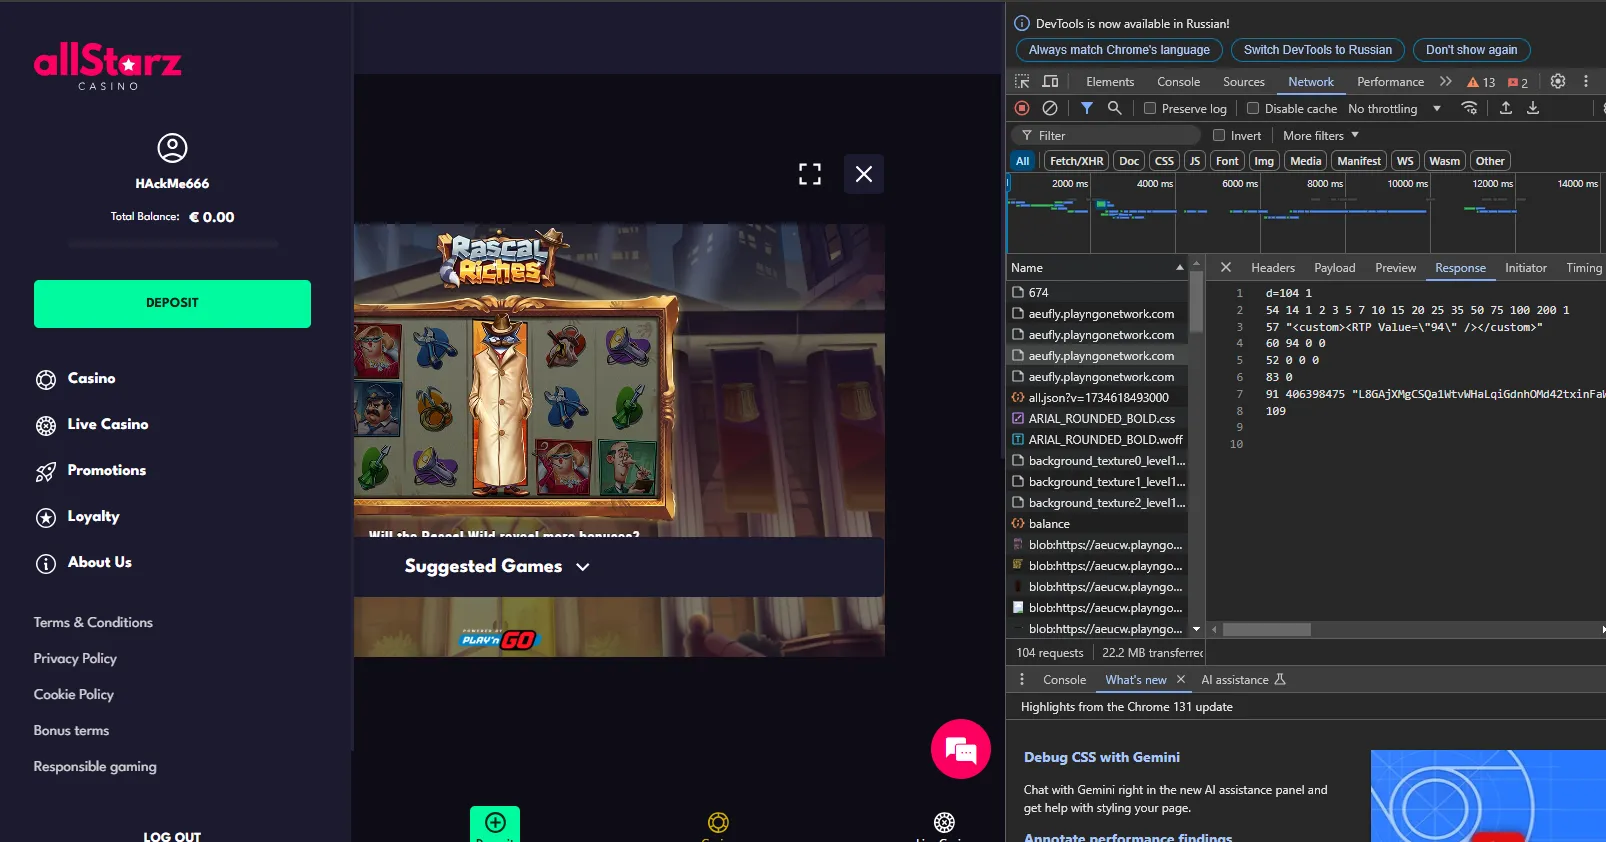Viewport: 1606px width, 842px height.
Task: Open the Live Casino roulette icon
Action: [46, 426]
